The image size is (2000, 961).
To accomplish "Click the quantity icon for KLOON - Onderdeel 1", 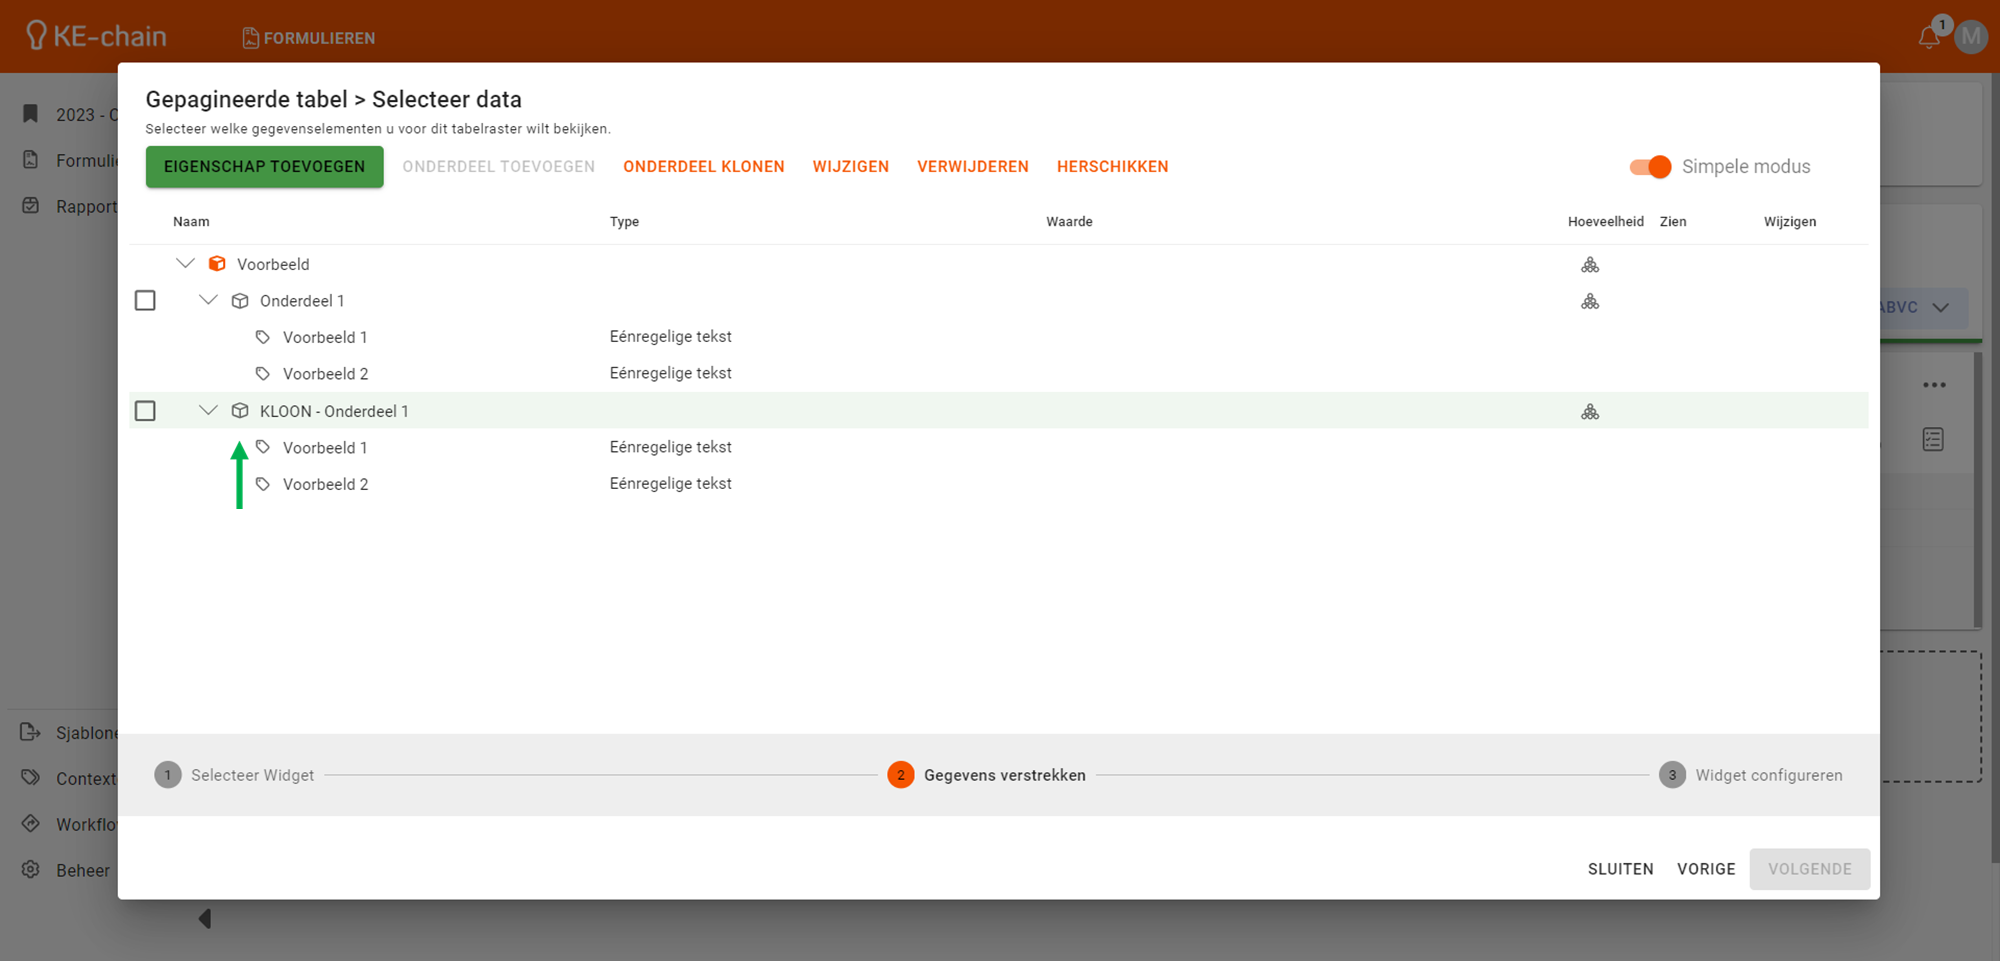I will (1589, 412).
